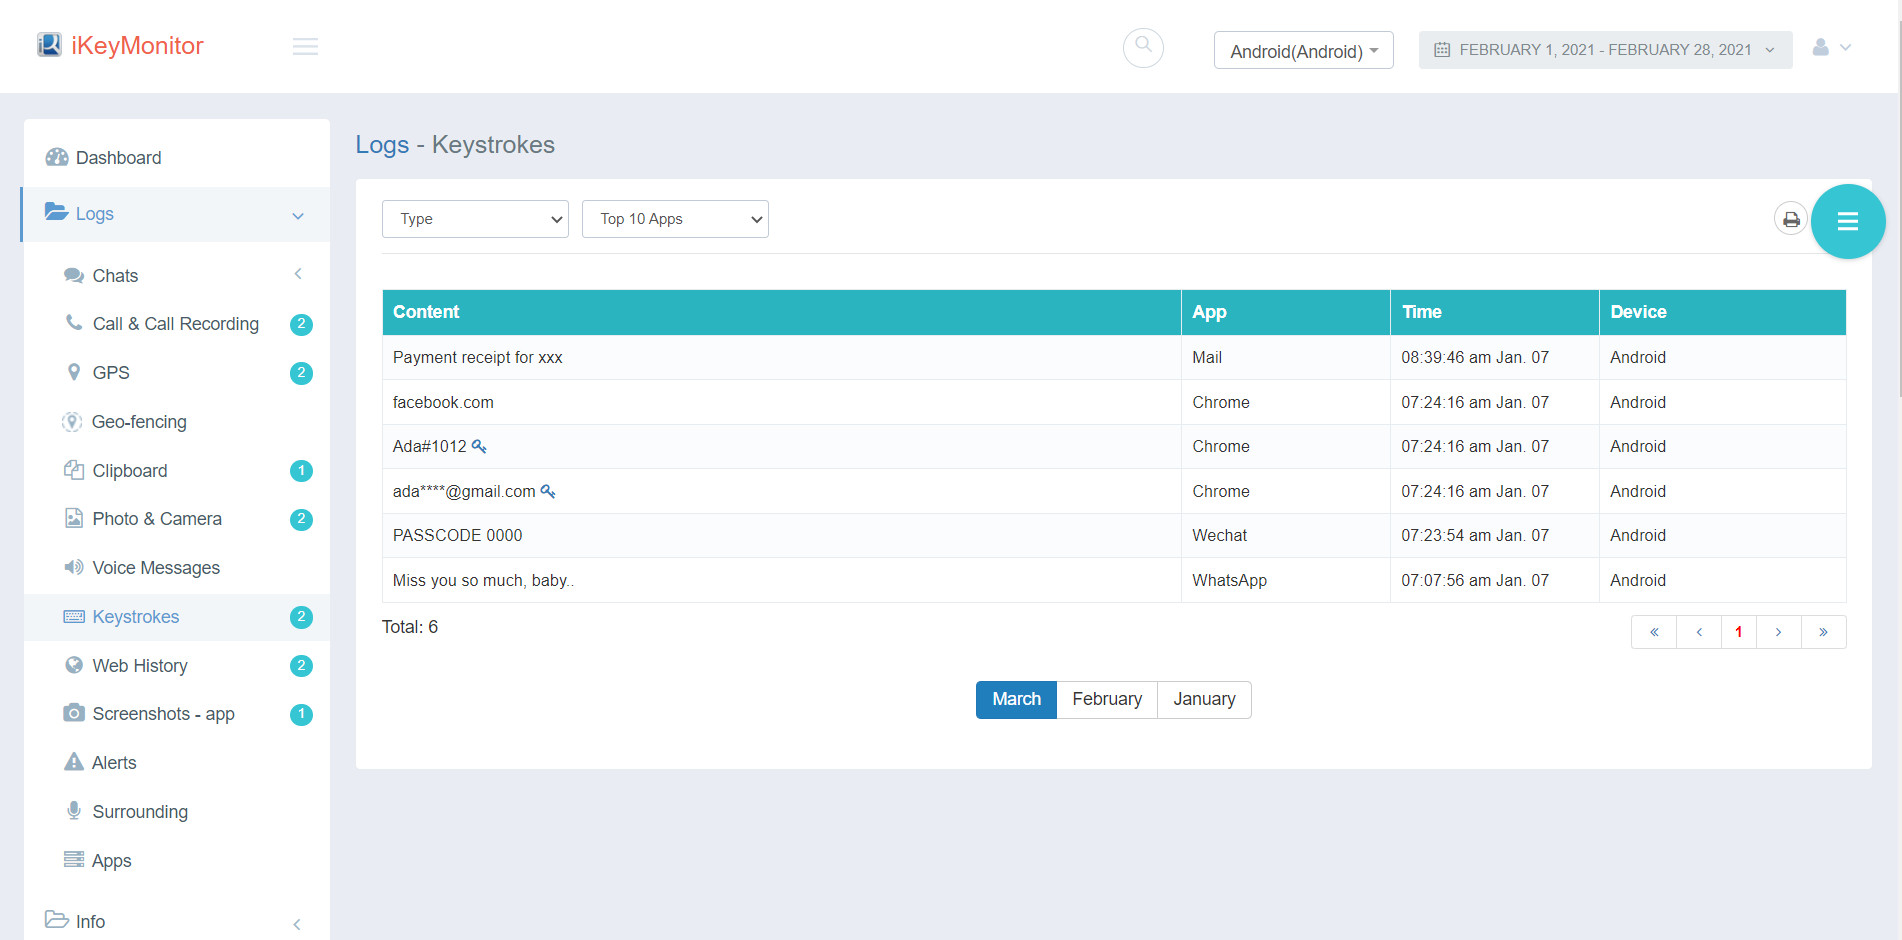The height and width of the screenshot is (940, 1902).
Task: Open Web History in the sidebar
Action: click(139, 666)
